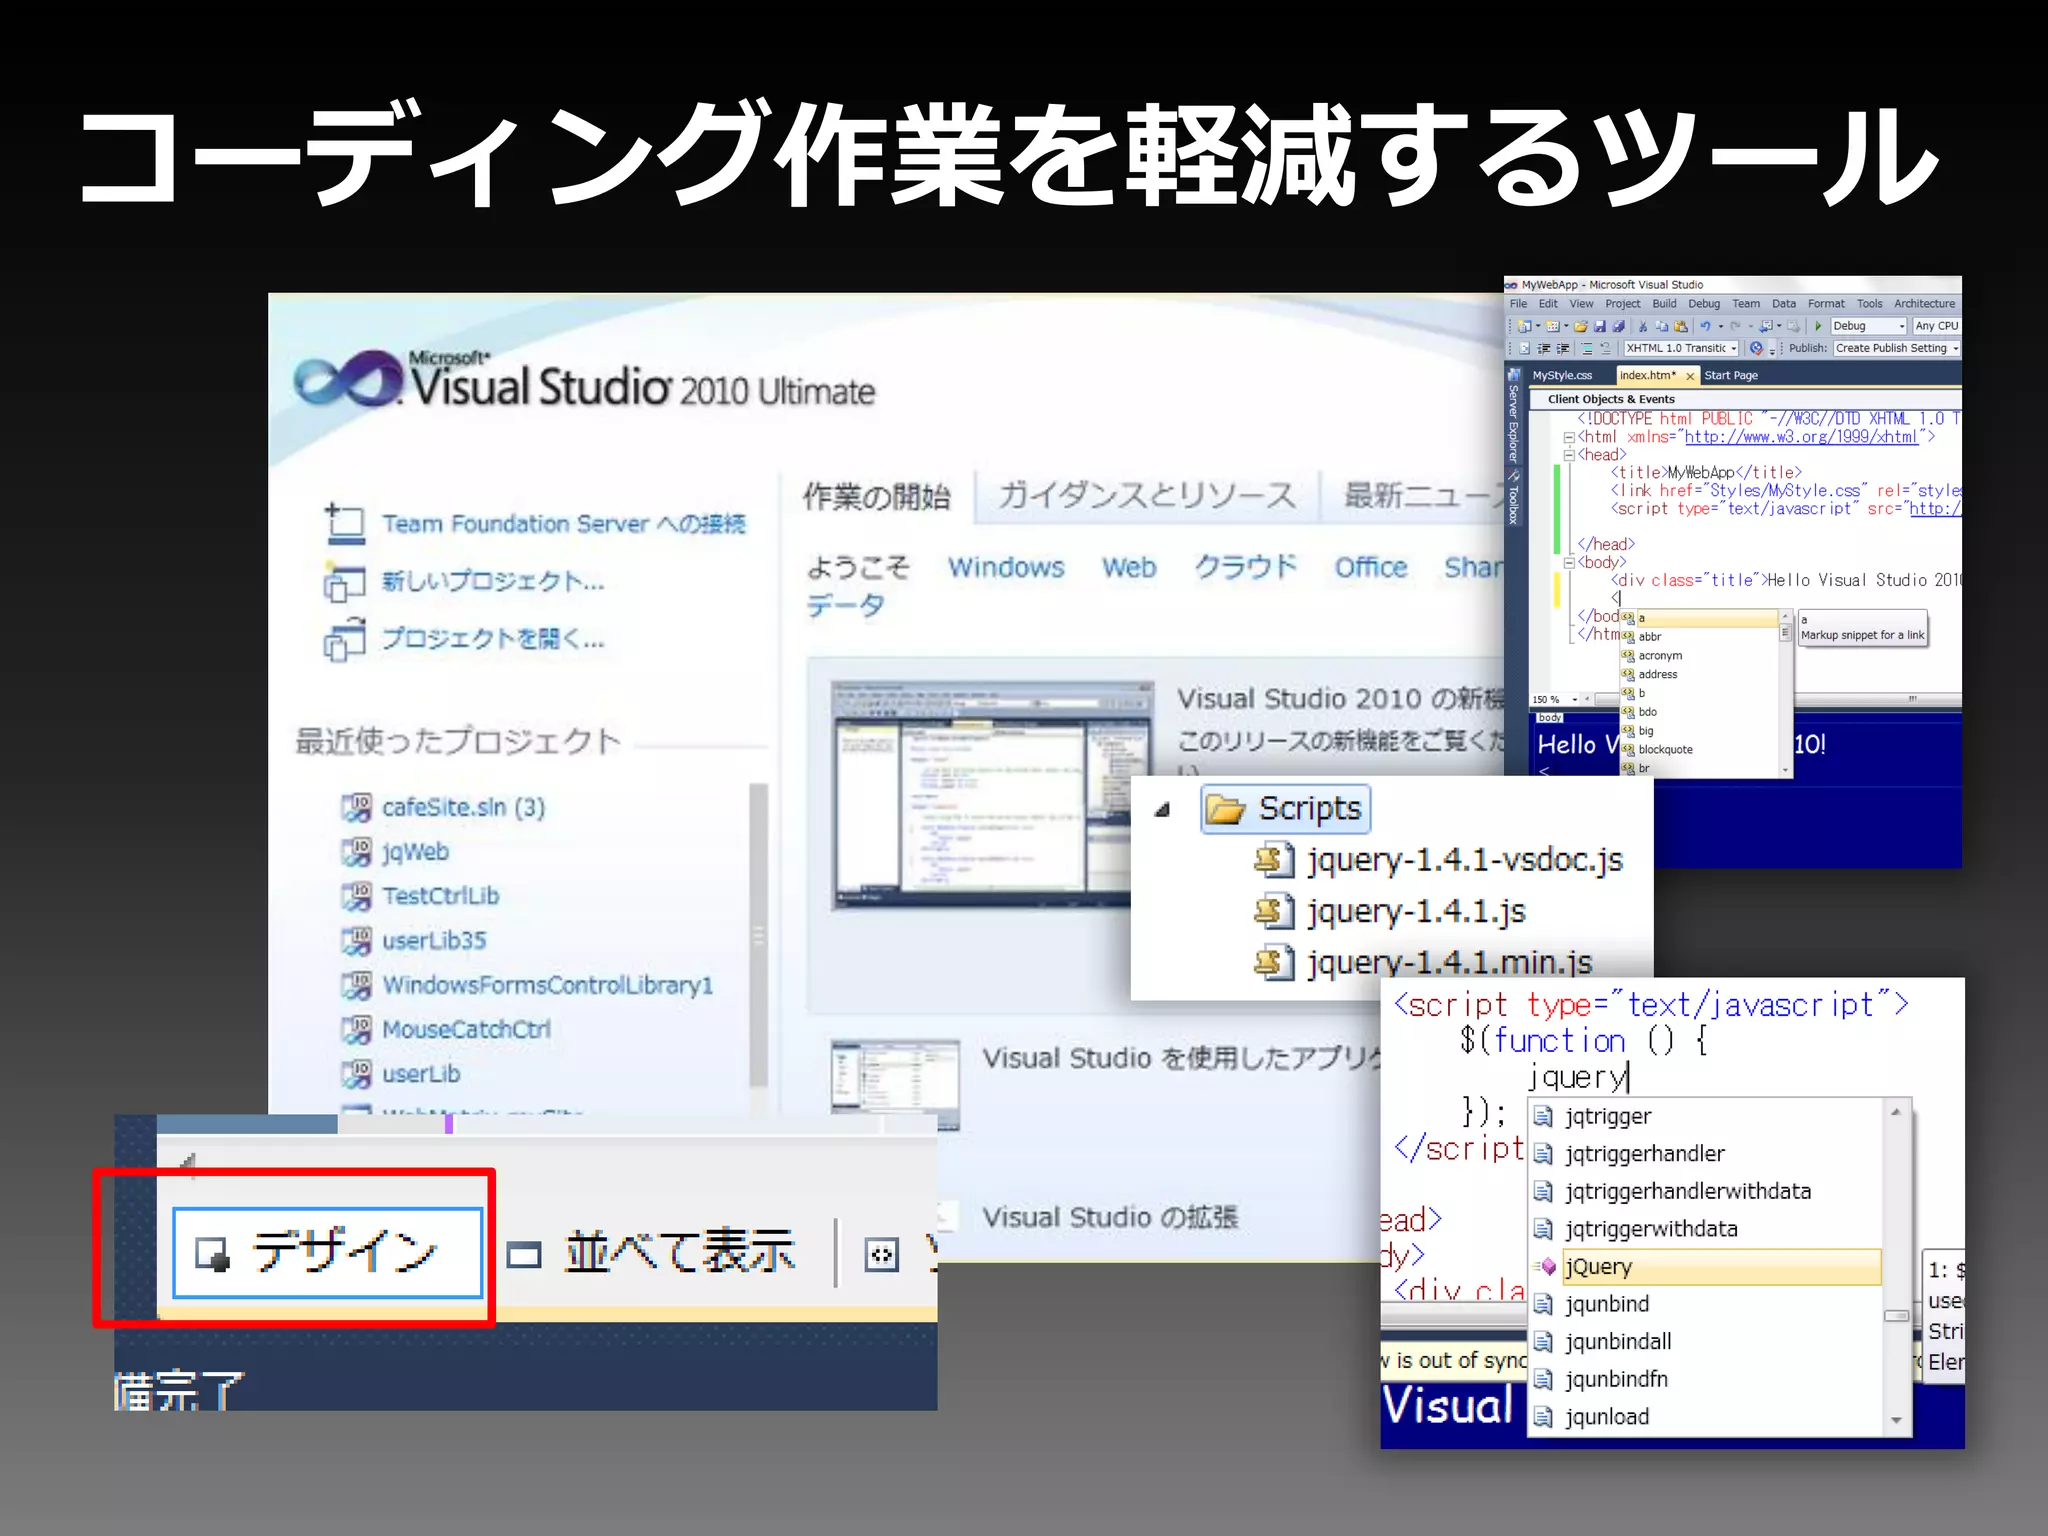
Task: Open the XHTML 1.0 Transitional dropdown
Action: tap(1683, 349)
